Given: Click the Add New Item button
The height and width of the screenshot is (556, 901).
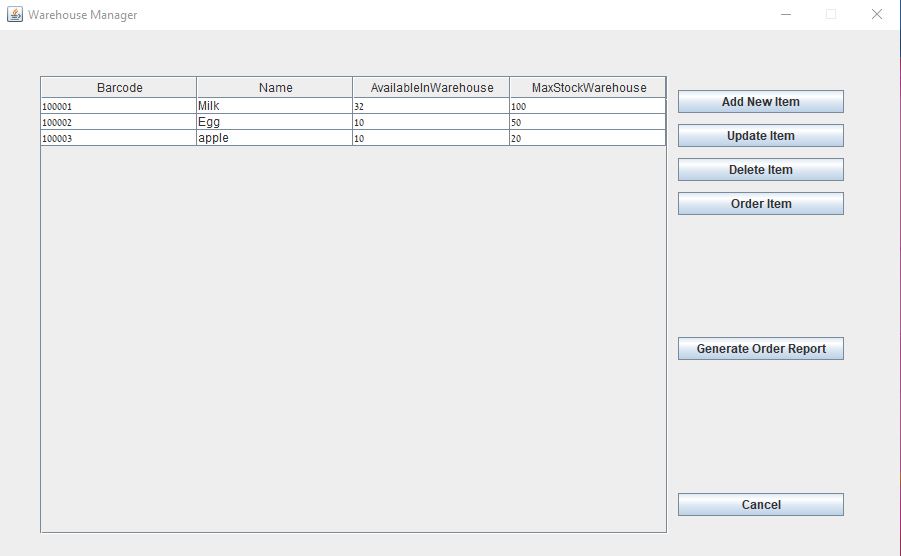Looking at the screenshot, I should tap(761, 102).
